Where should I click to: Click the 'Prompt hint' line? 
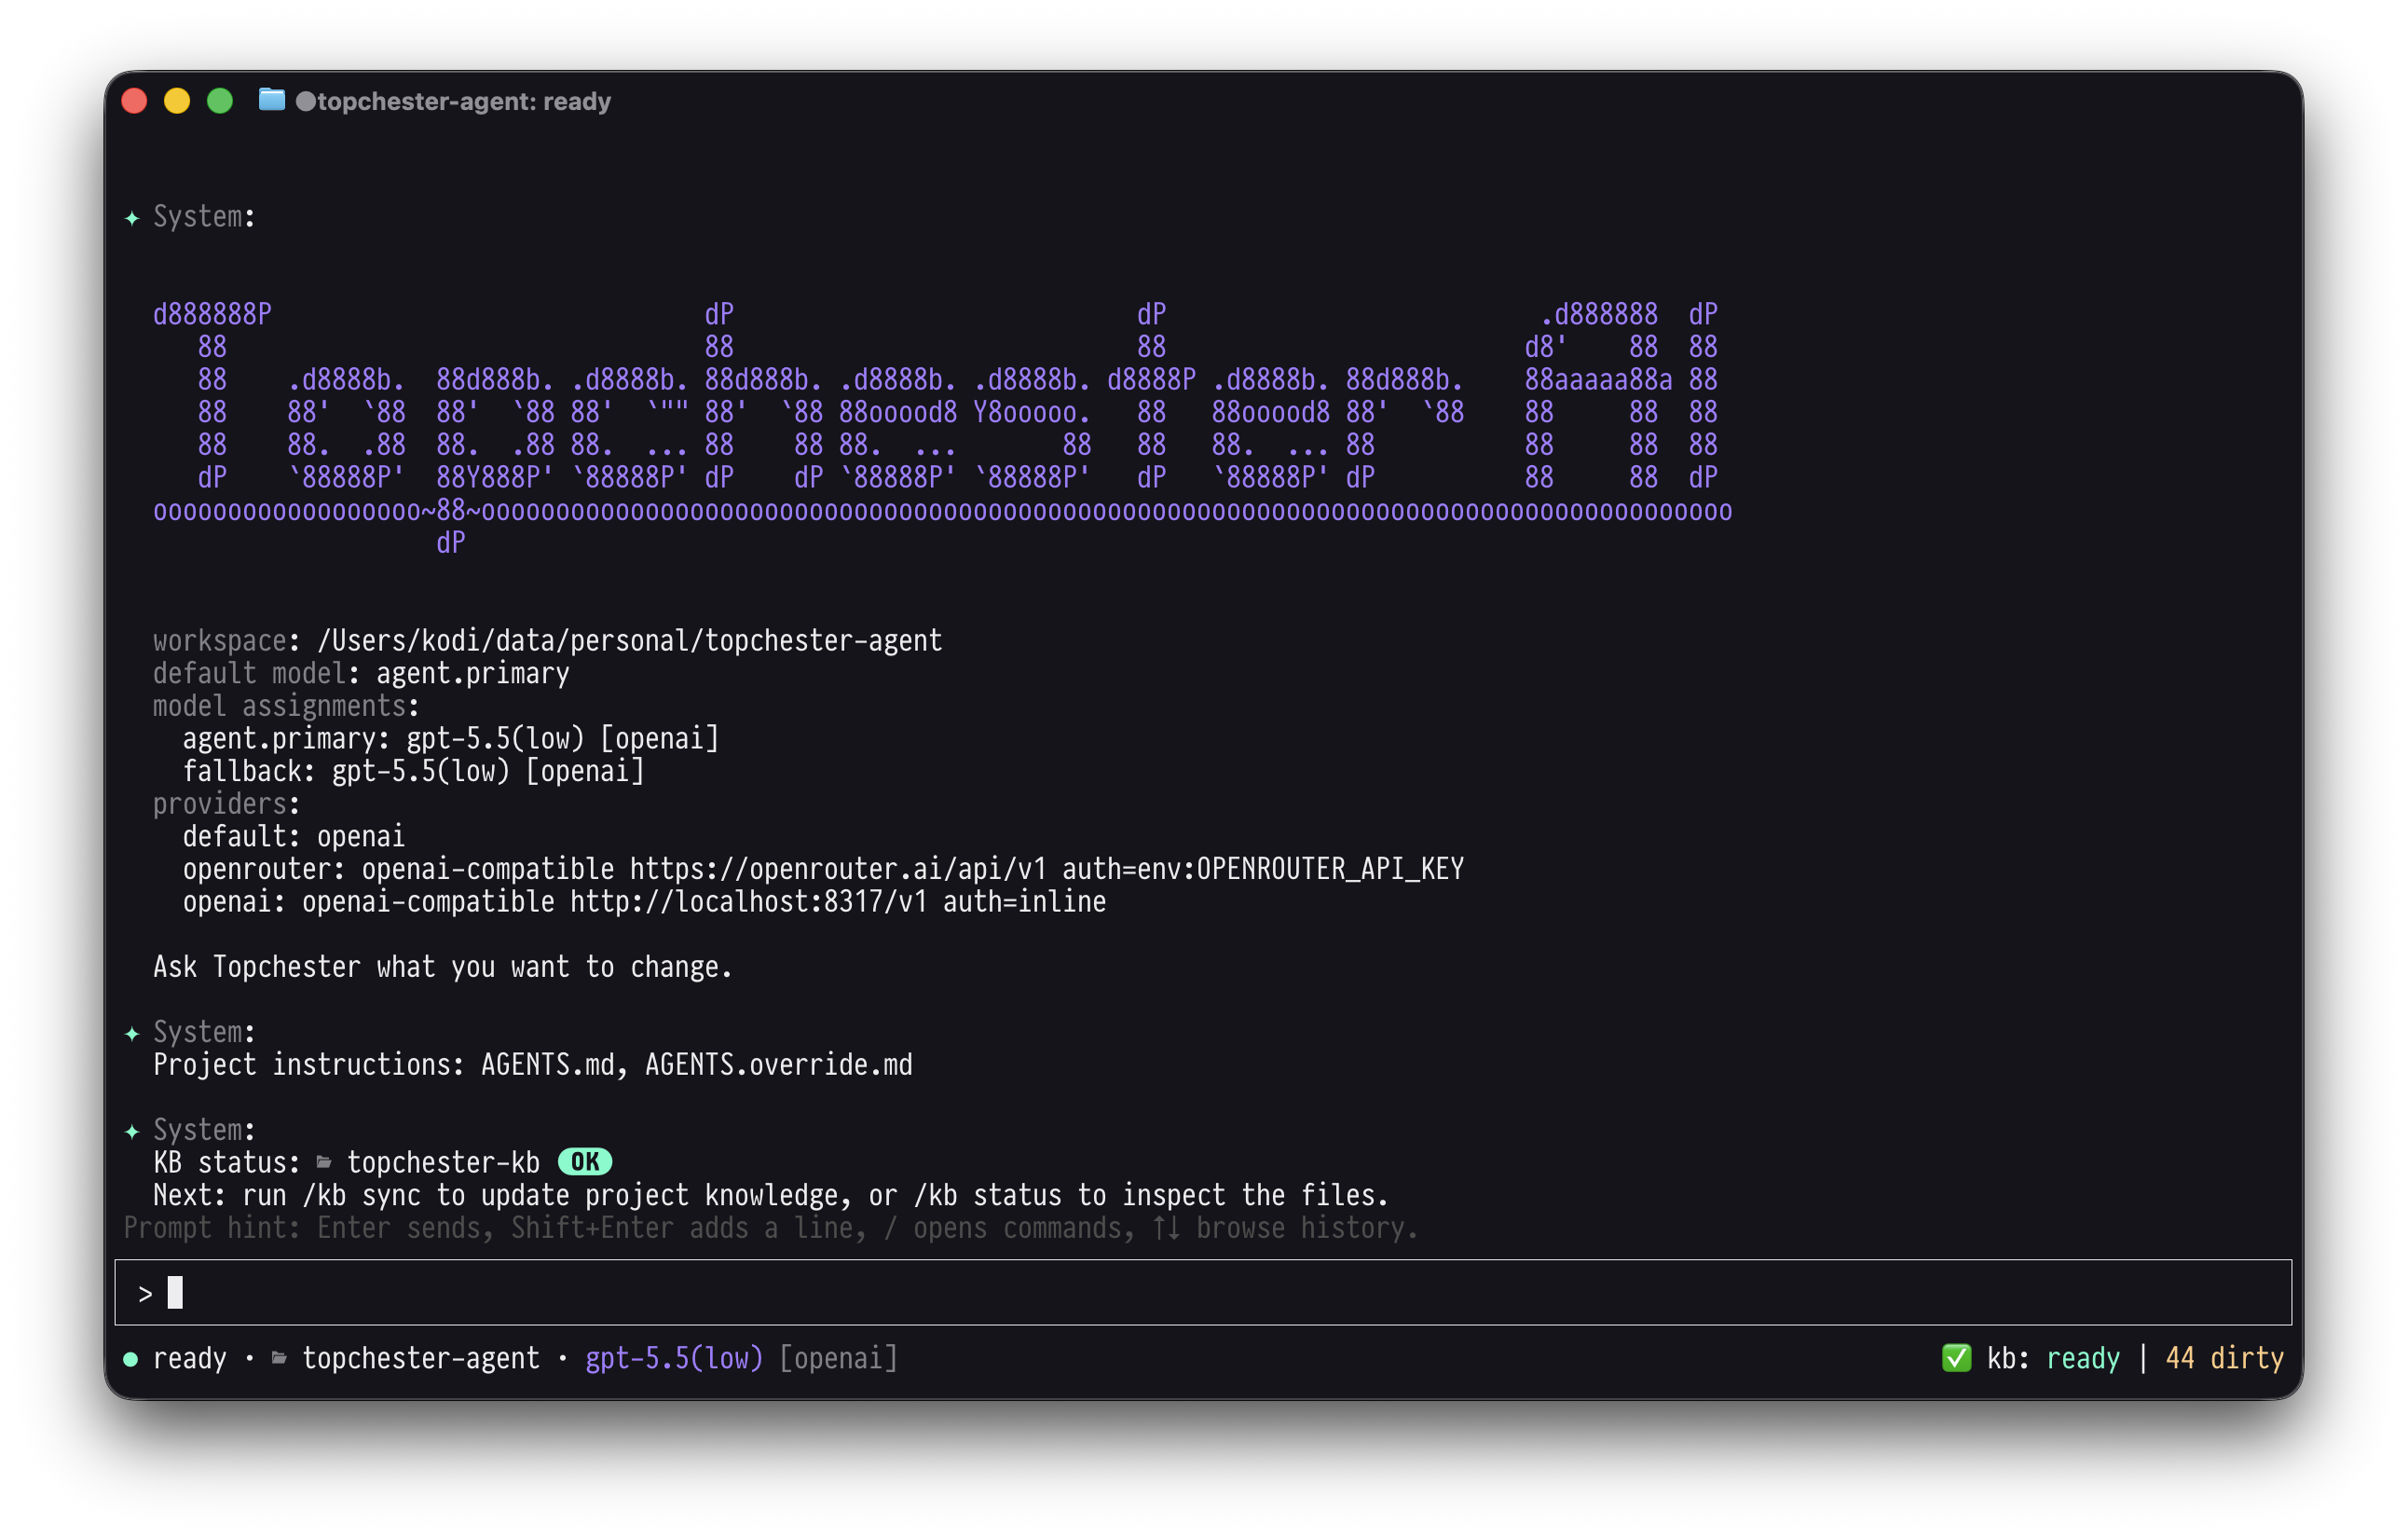[x=771, y=1229]
